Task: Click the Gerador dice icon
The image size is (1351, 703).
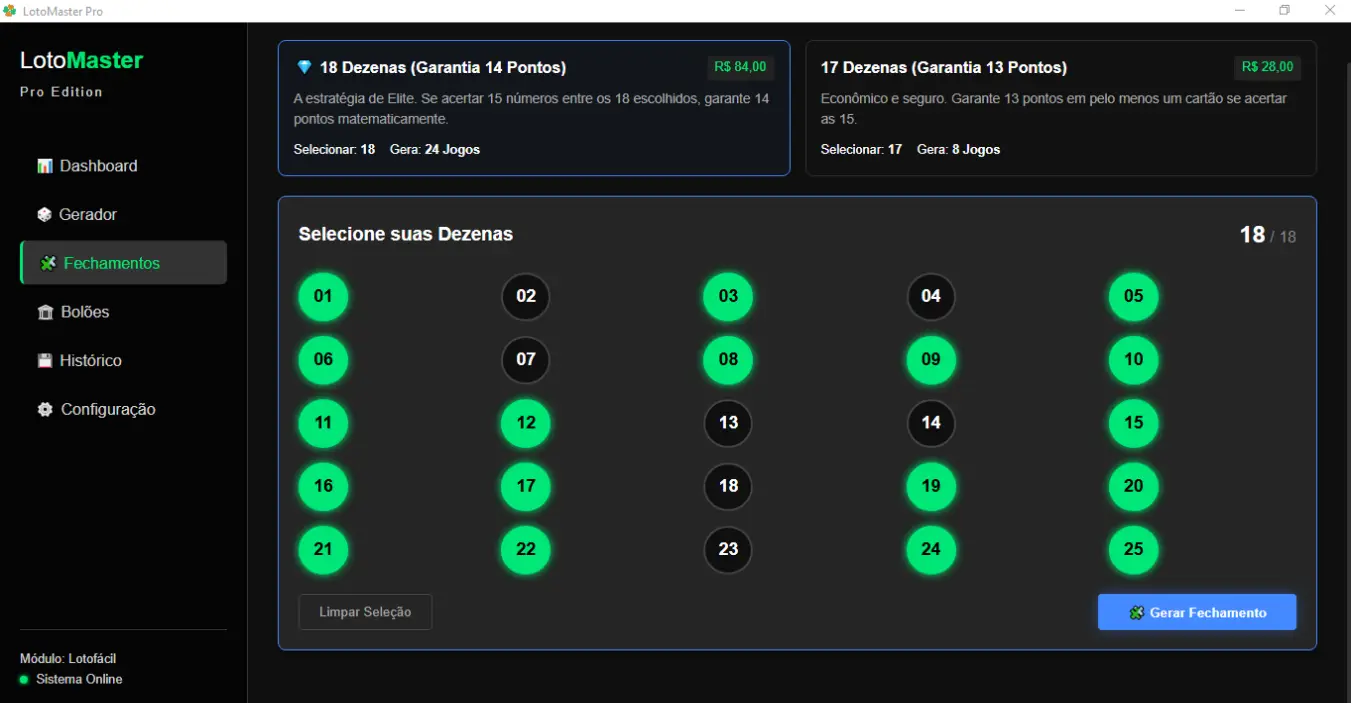Action: point(45,215)
